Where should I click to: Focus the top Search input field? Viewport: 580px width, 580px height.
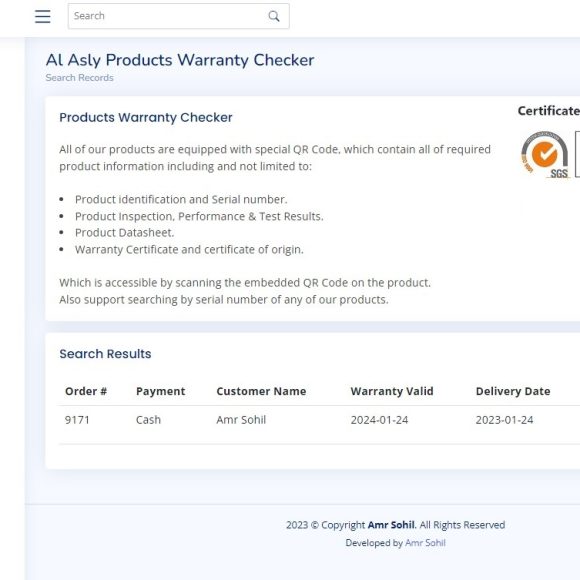click(179, 16)
